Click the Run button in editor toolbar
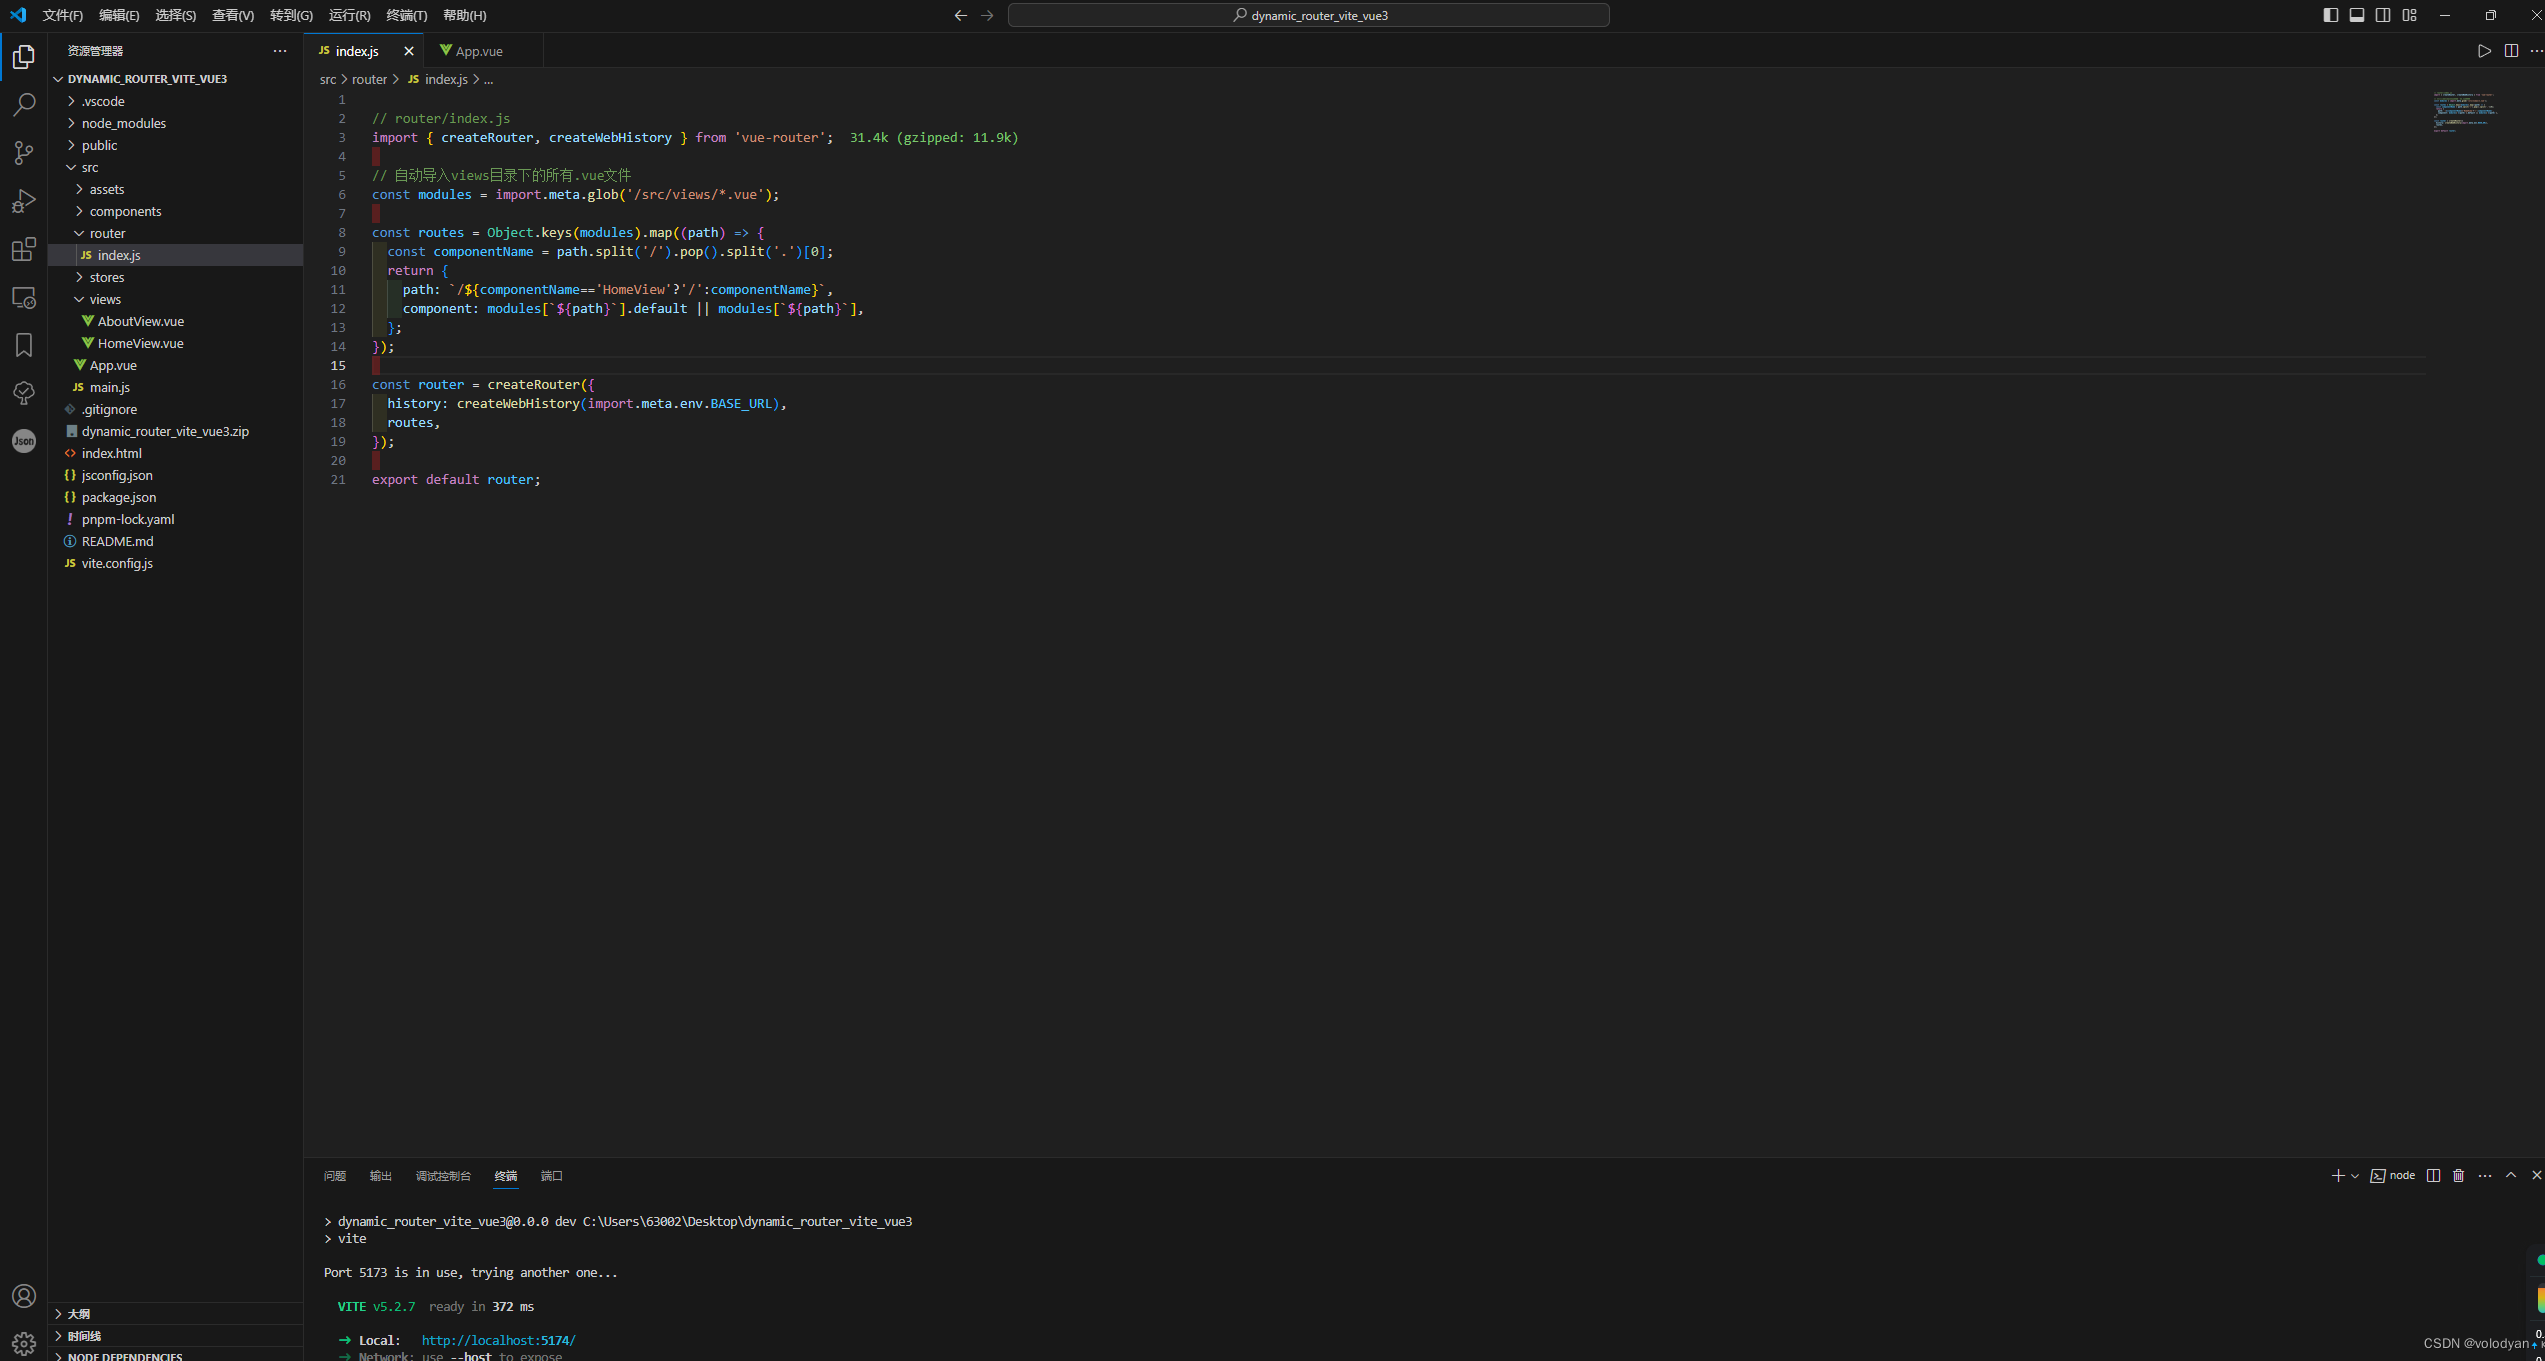 click(2484, 49)
